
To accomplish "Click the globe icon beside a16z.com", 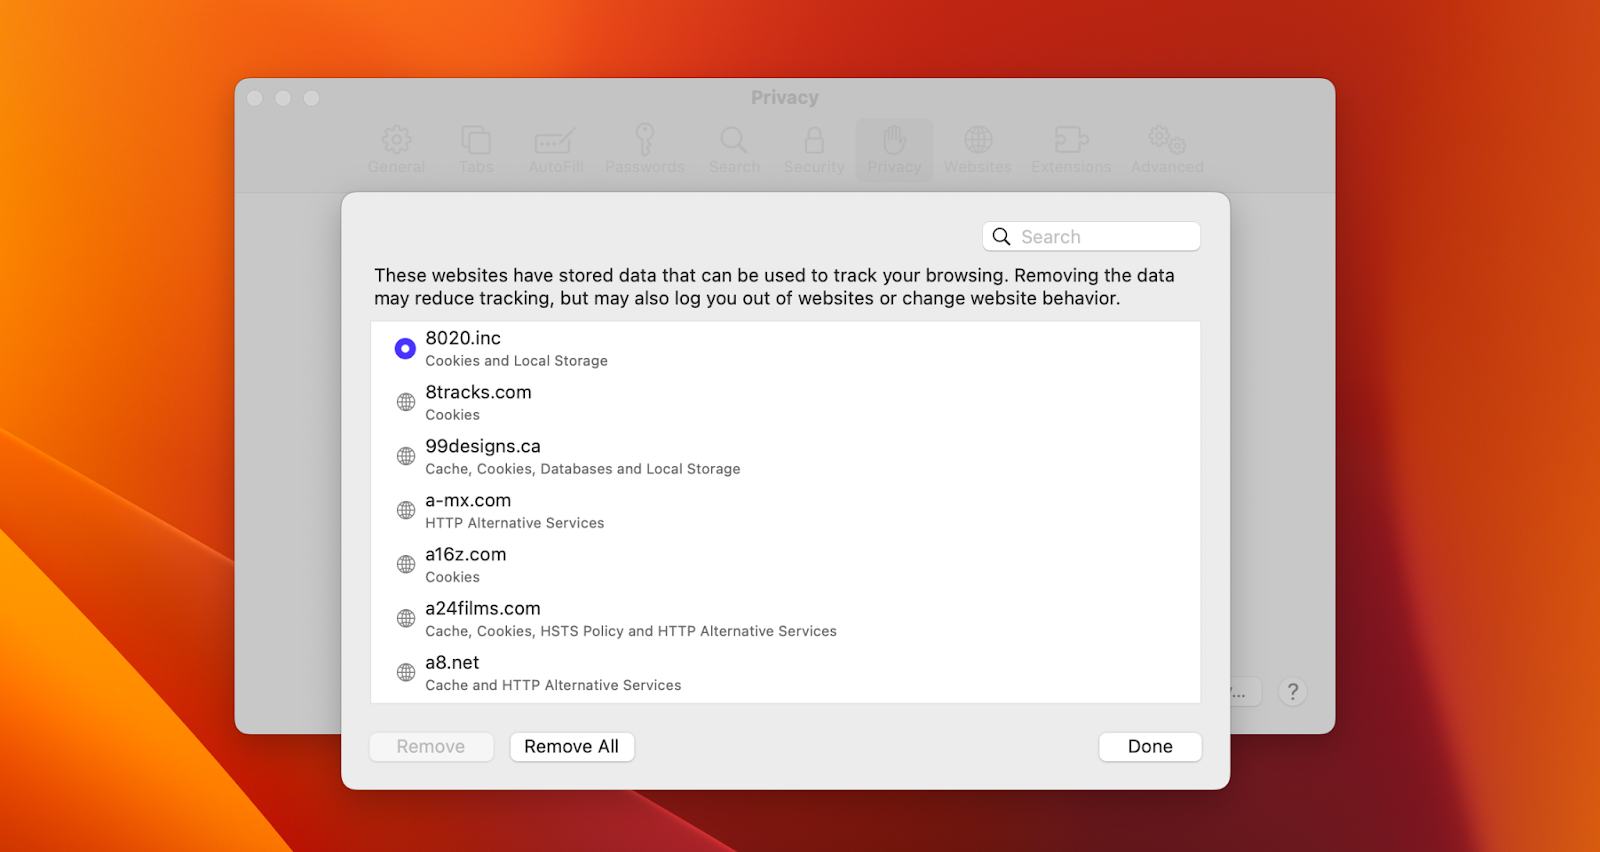I will tap(406, 564).
